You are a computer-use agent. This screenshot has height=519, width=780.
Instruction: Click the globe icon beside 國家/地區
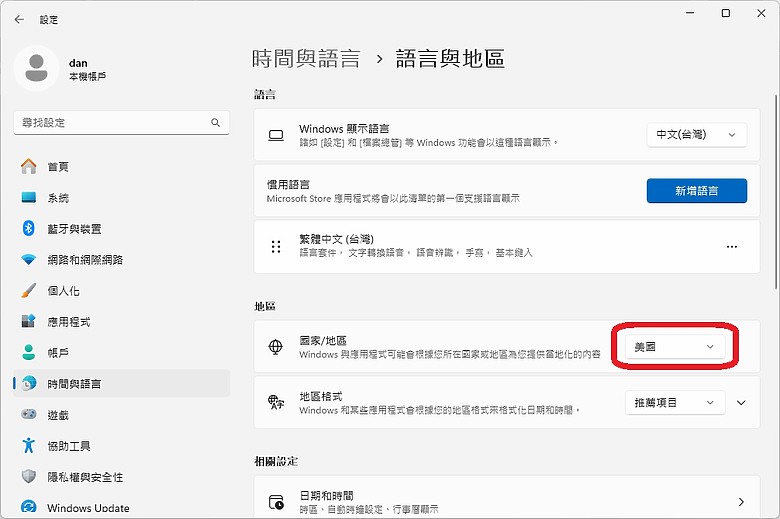point(276,346)
